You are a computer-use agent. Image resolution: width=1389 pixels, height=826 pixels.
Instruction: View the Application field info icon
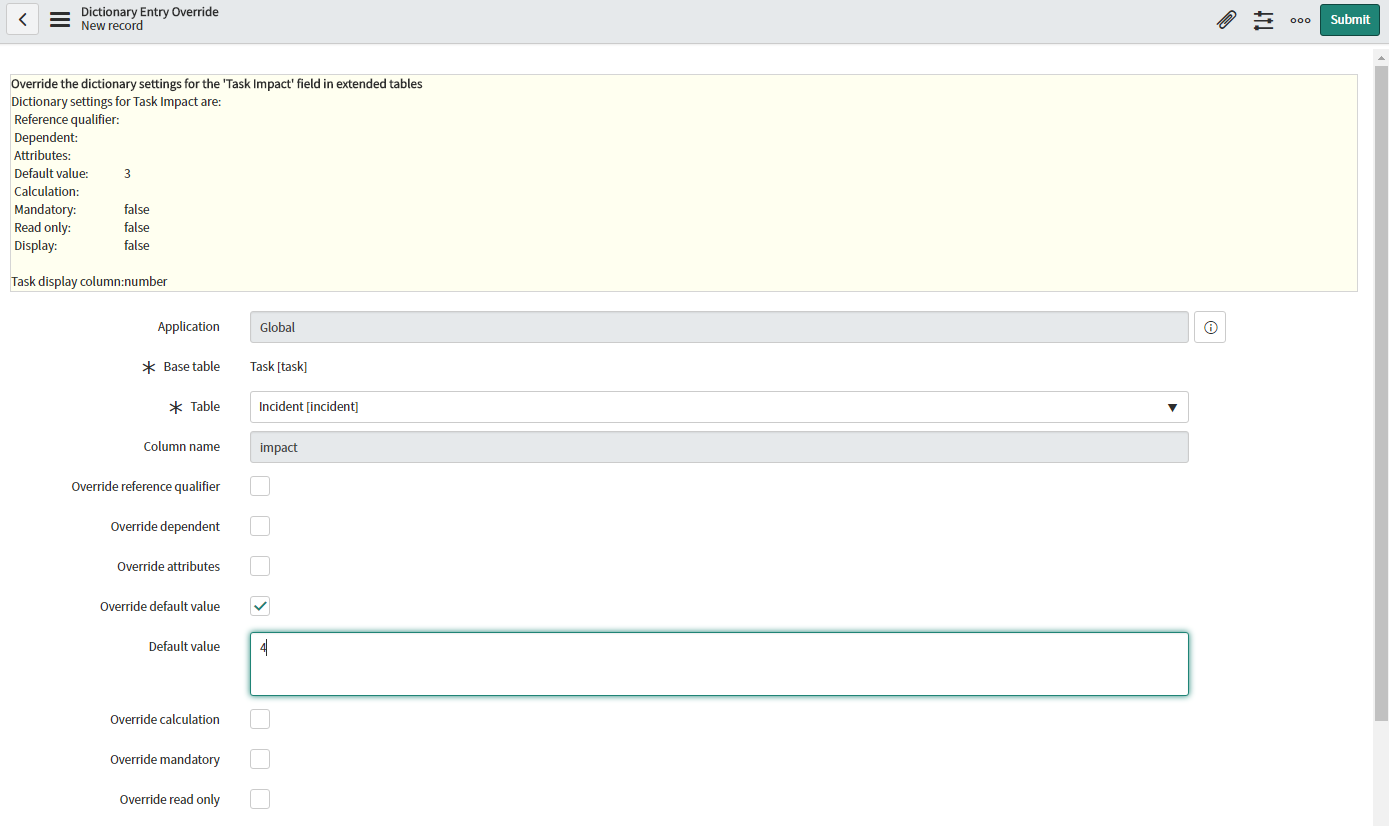click(x=1210, y=327)
